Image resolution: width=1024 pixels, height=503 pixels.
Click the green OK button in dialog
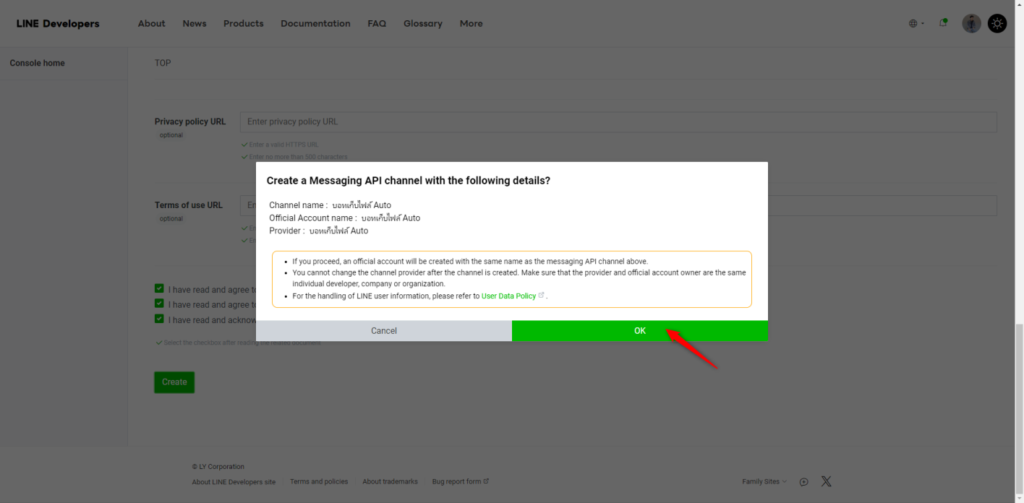point(639,331)
